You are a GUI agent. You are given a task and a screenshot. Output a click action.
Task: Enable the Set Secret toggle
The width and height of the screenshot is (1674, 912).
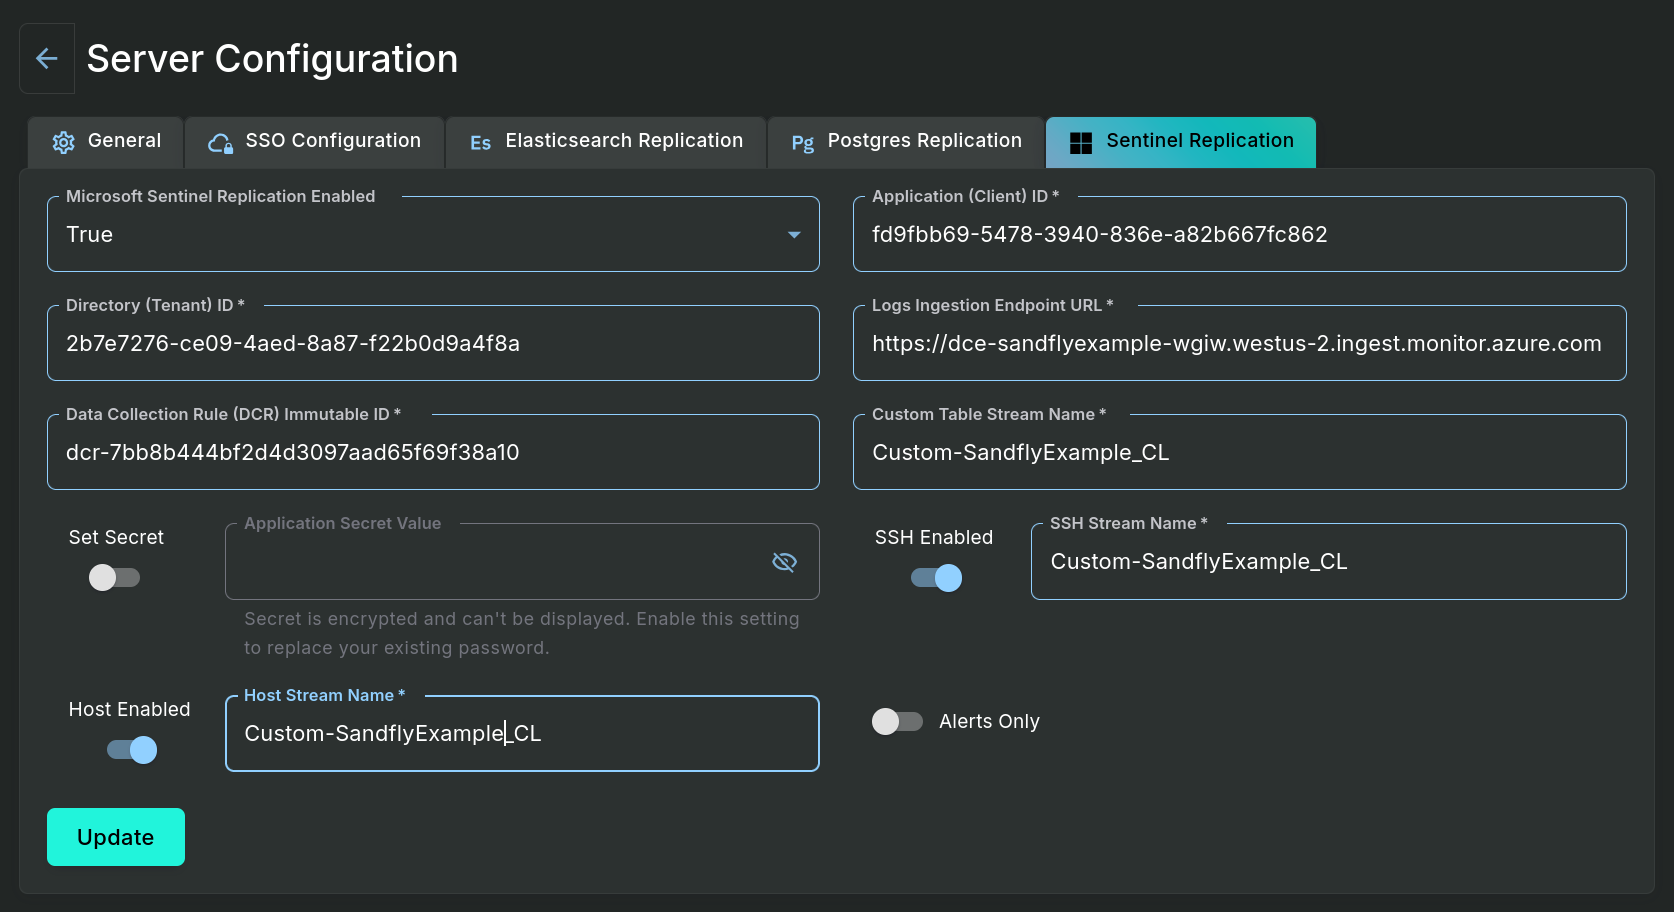tap(115, 578)
